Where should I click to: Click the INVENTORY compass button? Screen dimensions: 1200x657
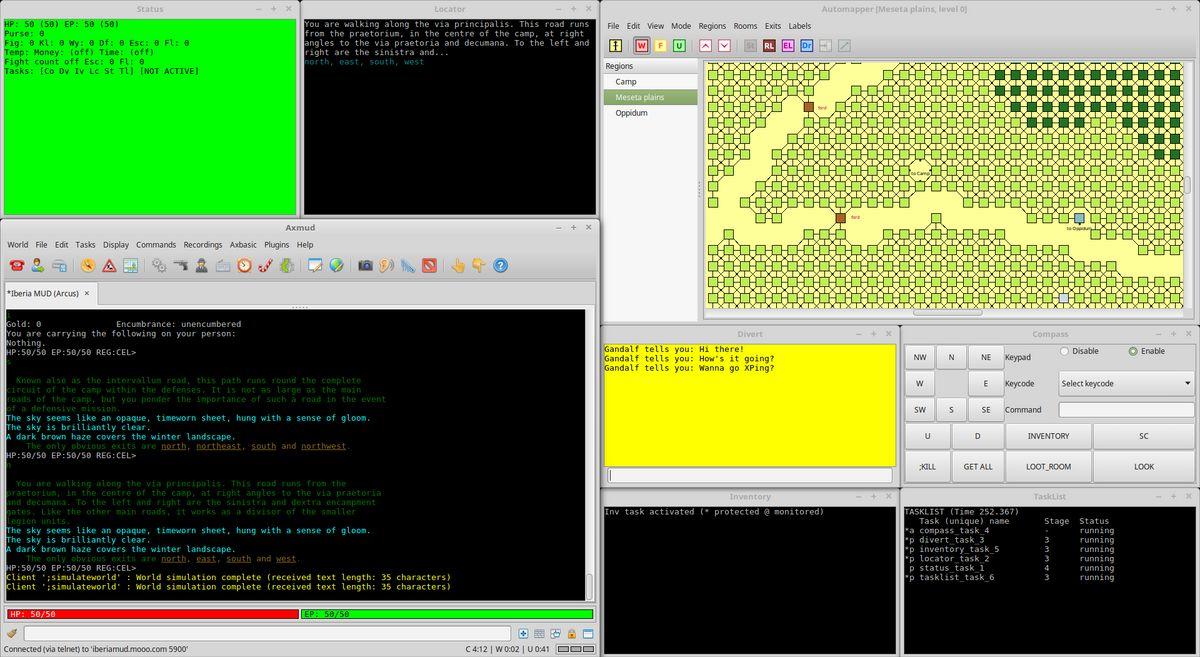(x=1048, y=436)
